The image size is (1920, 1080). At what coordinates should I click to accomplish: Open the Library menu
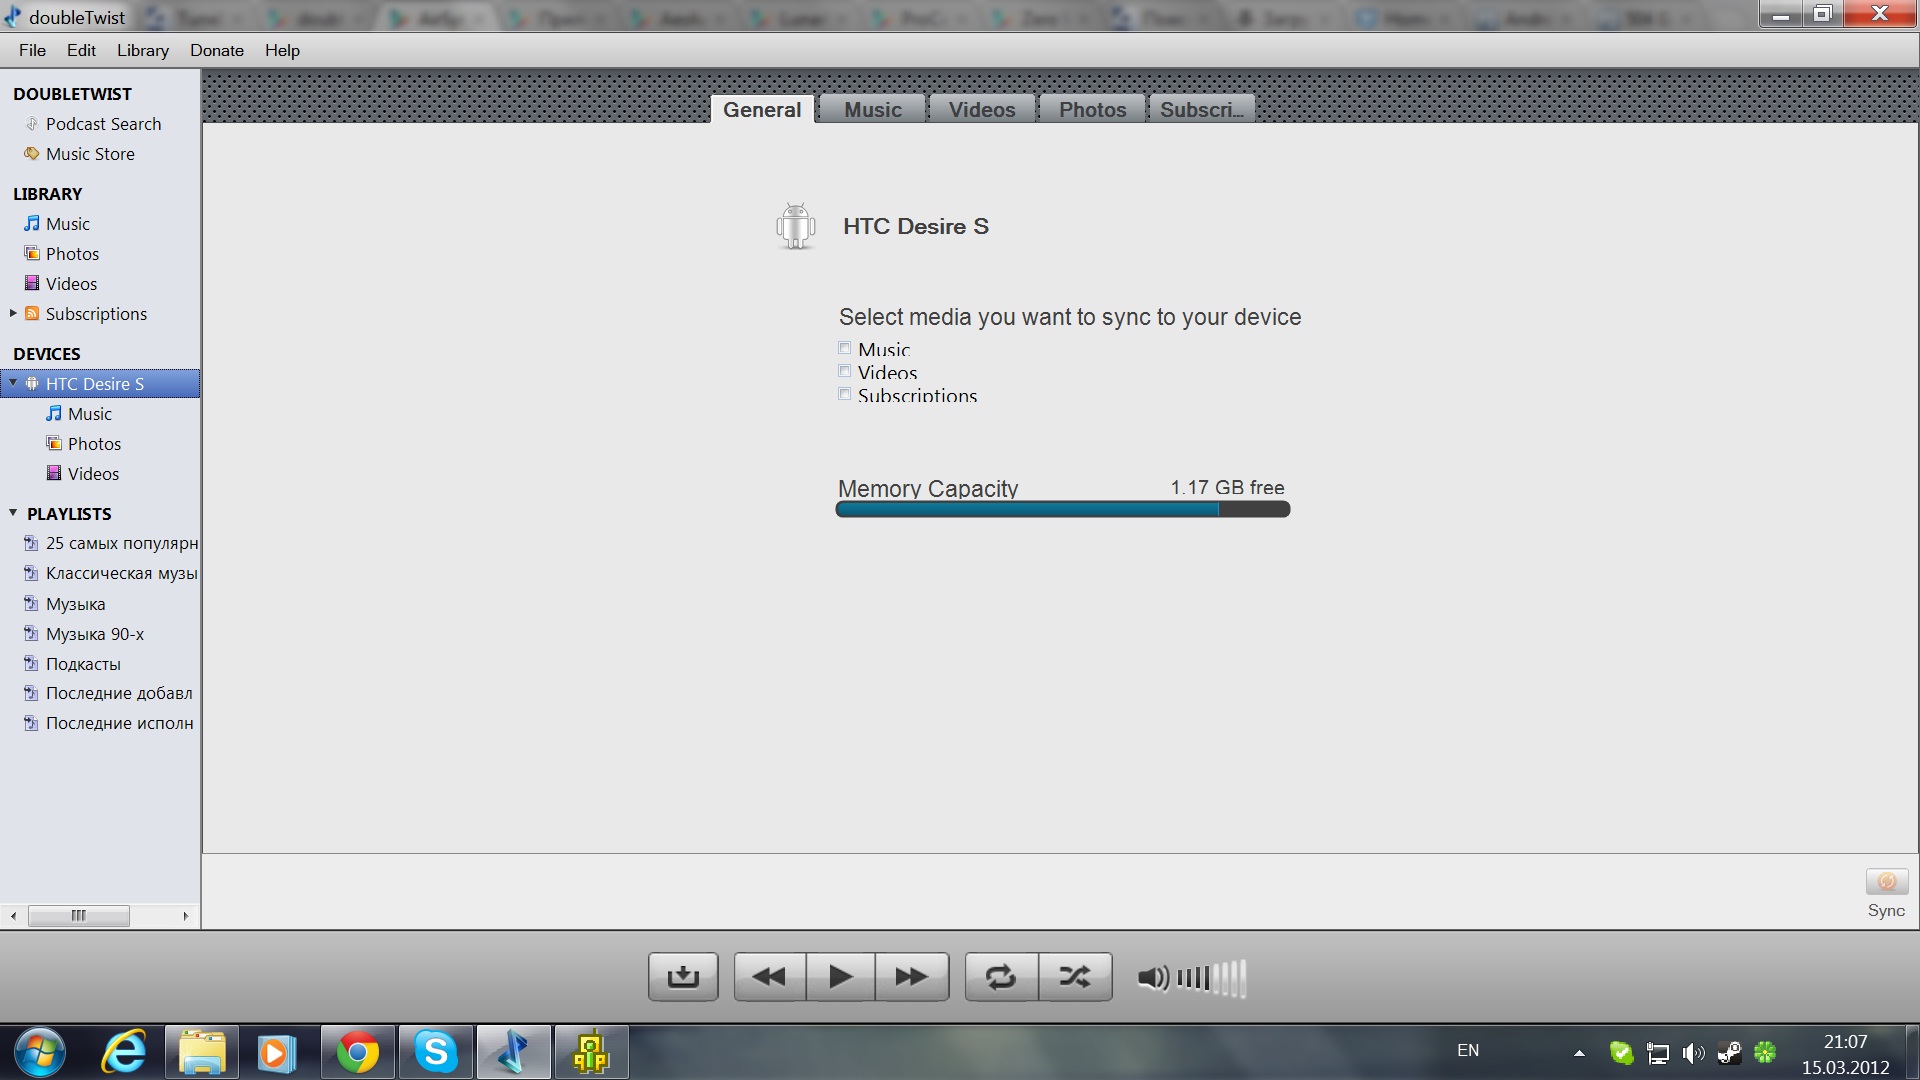coord(142,50)
